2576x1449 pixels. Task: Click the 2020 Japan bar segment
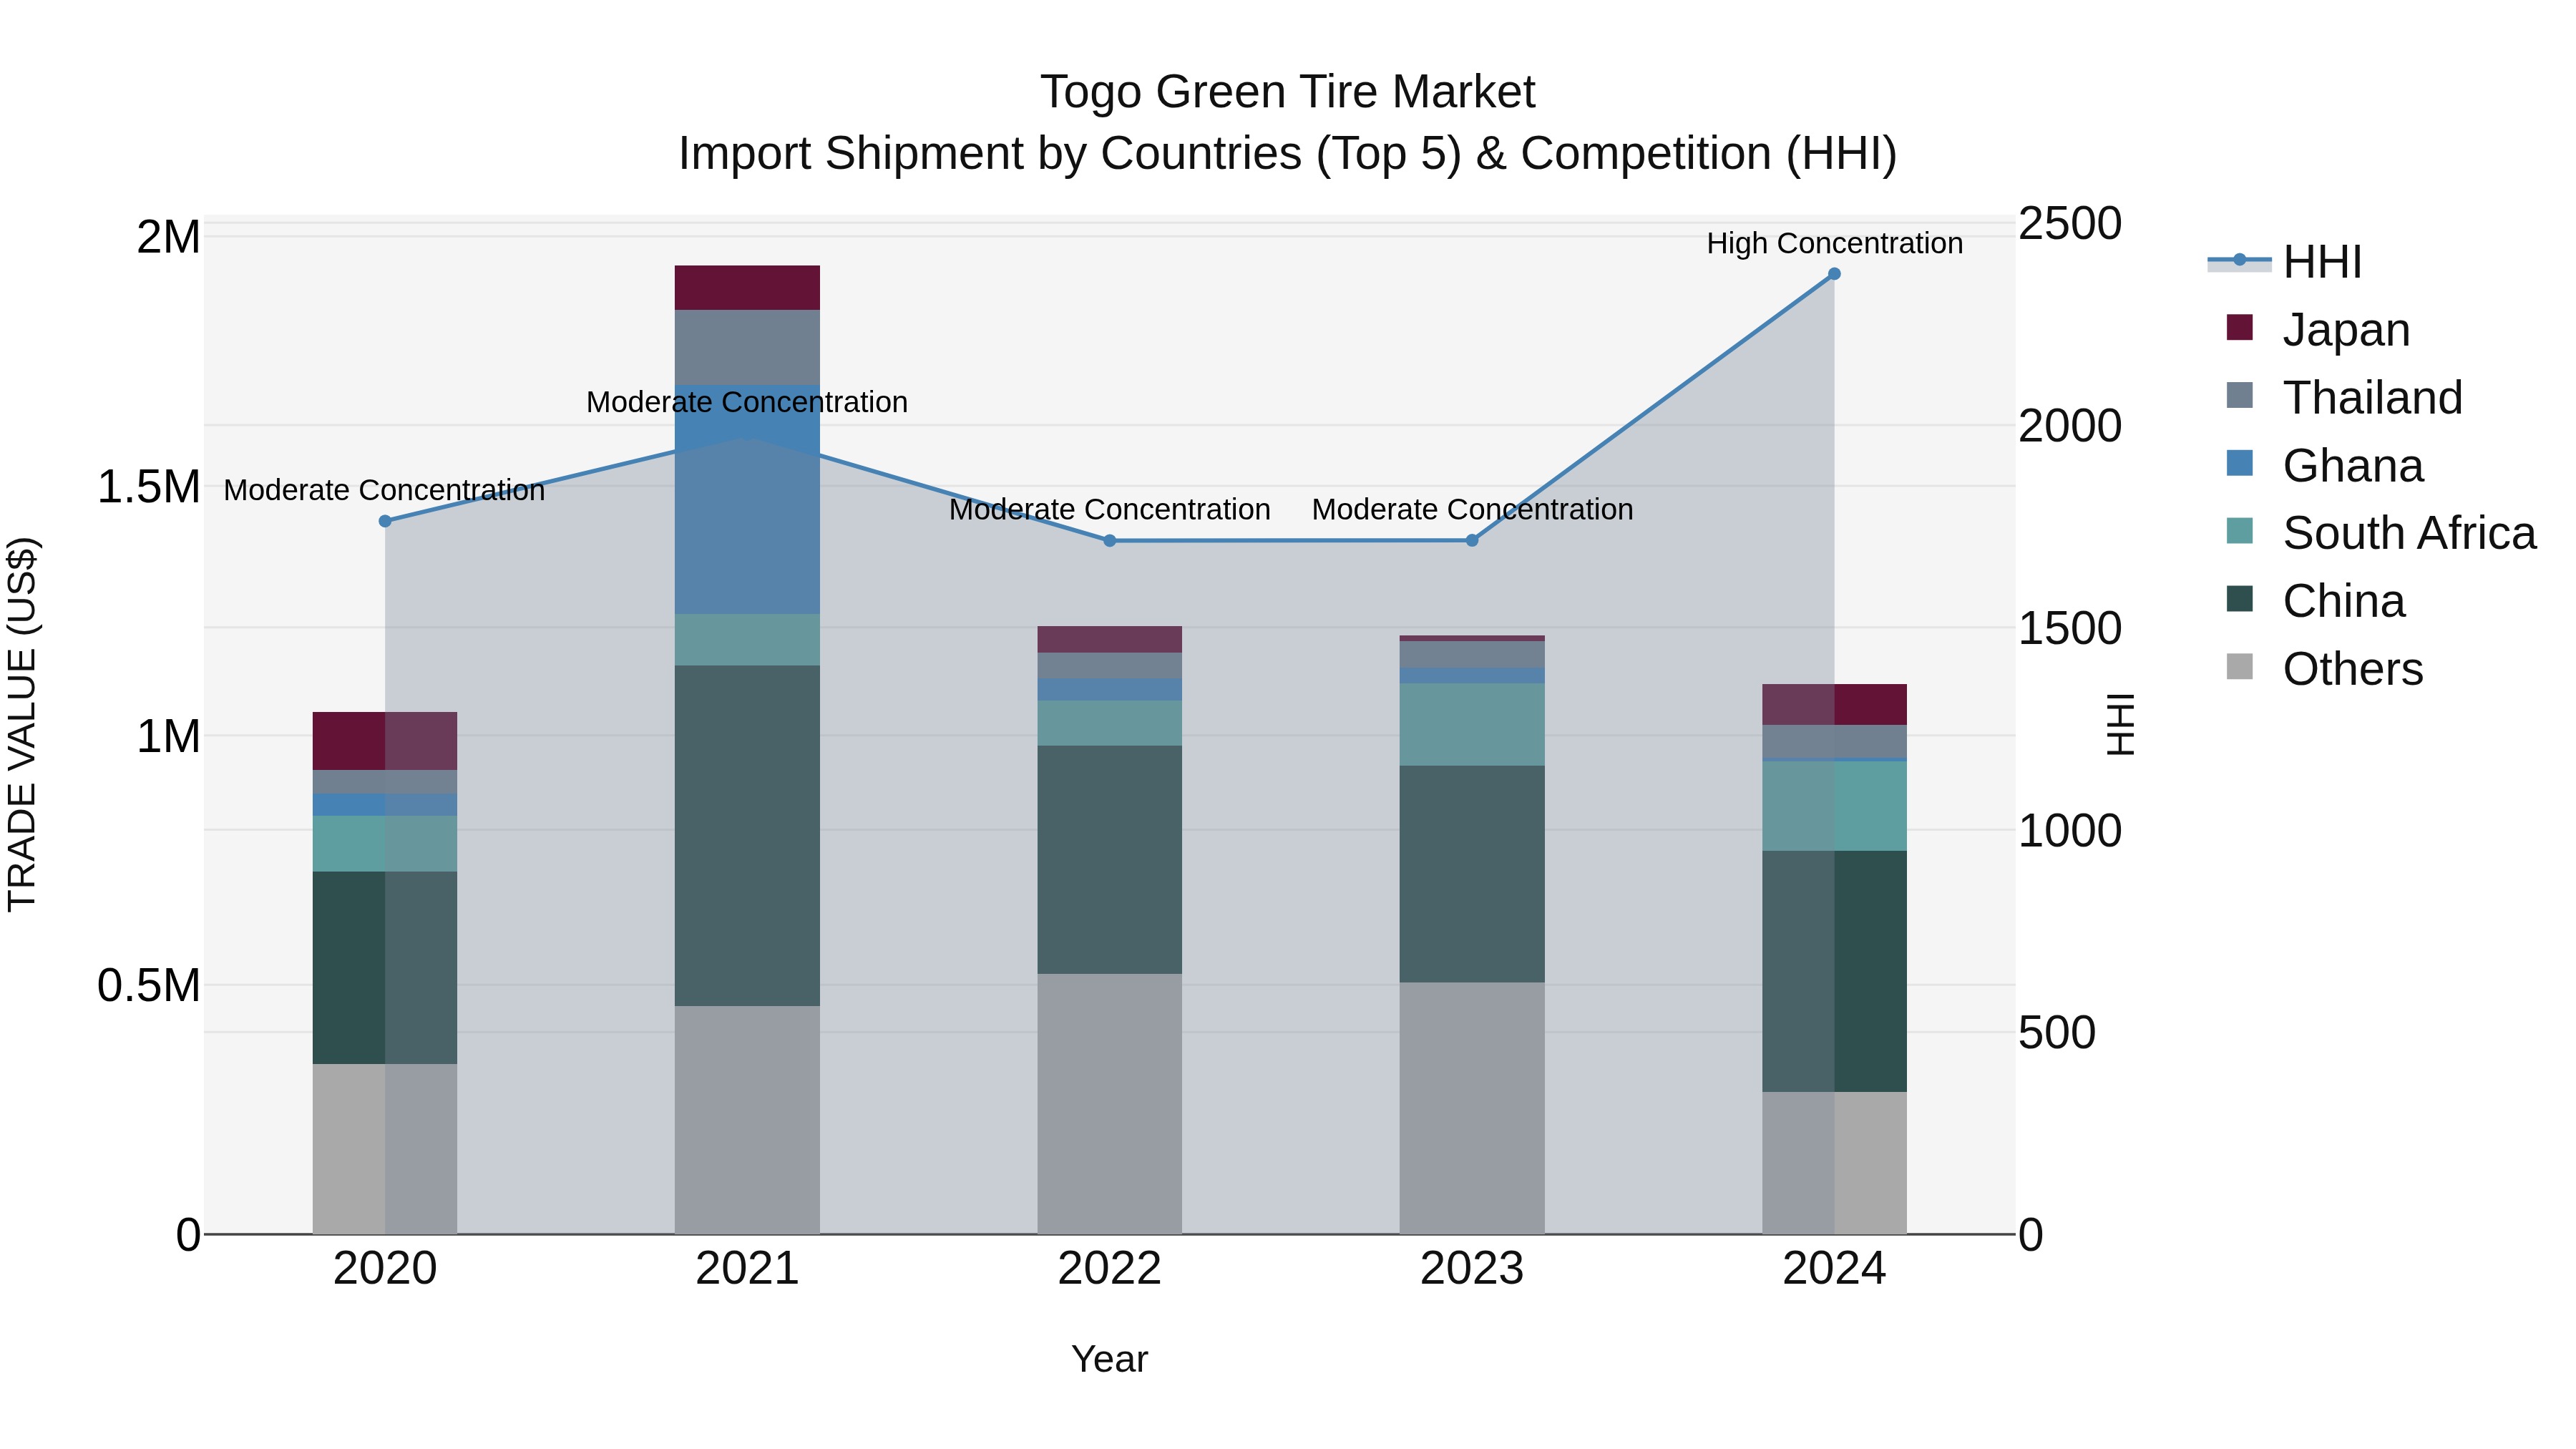pos(385,741)
